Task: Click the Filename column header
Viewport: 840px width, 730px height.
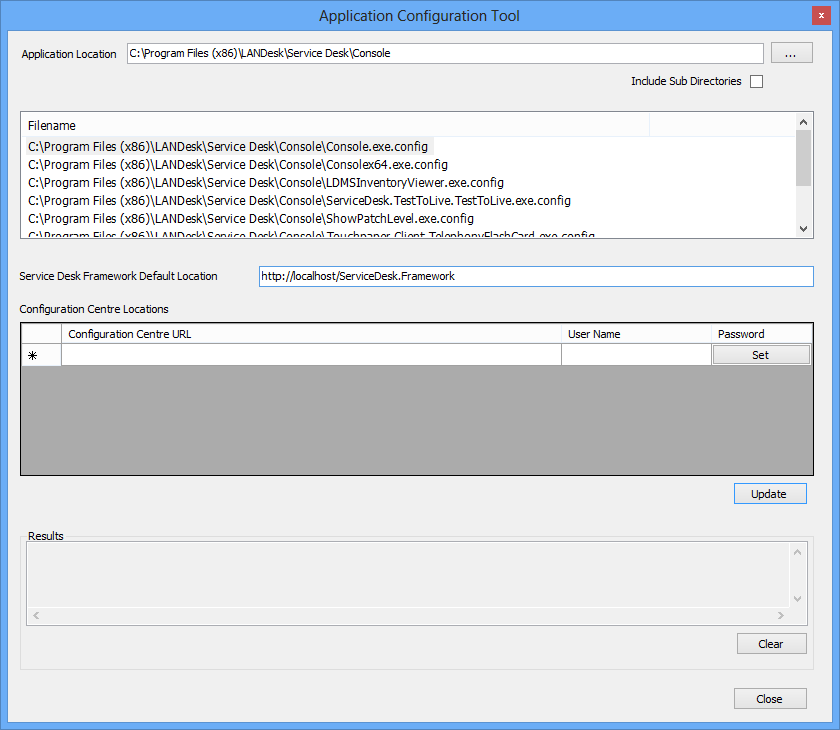Action: coord(335,125)
